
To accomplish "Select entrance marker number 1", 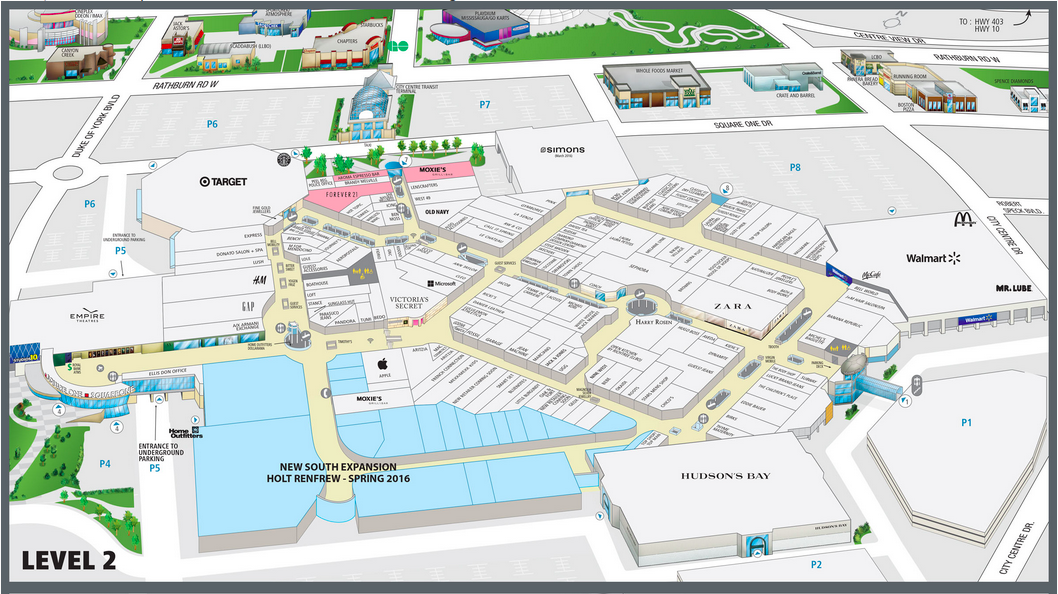I will pos(906,401).
